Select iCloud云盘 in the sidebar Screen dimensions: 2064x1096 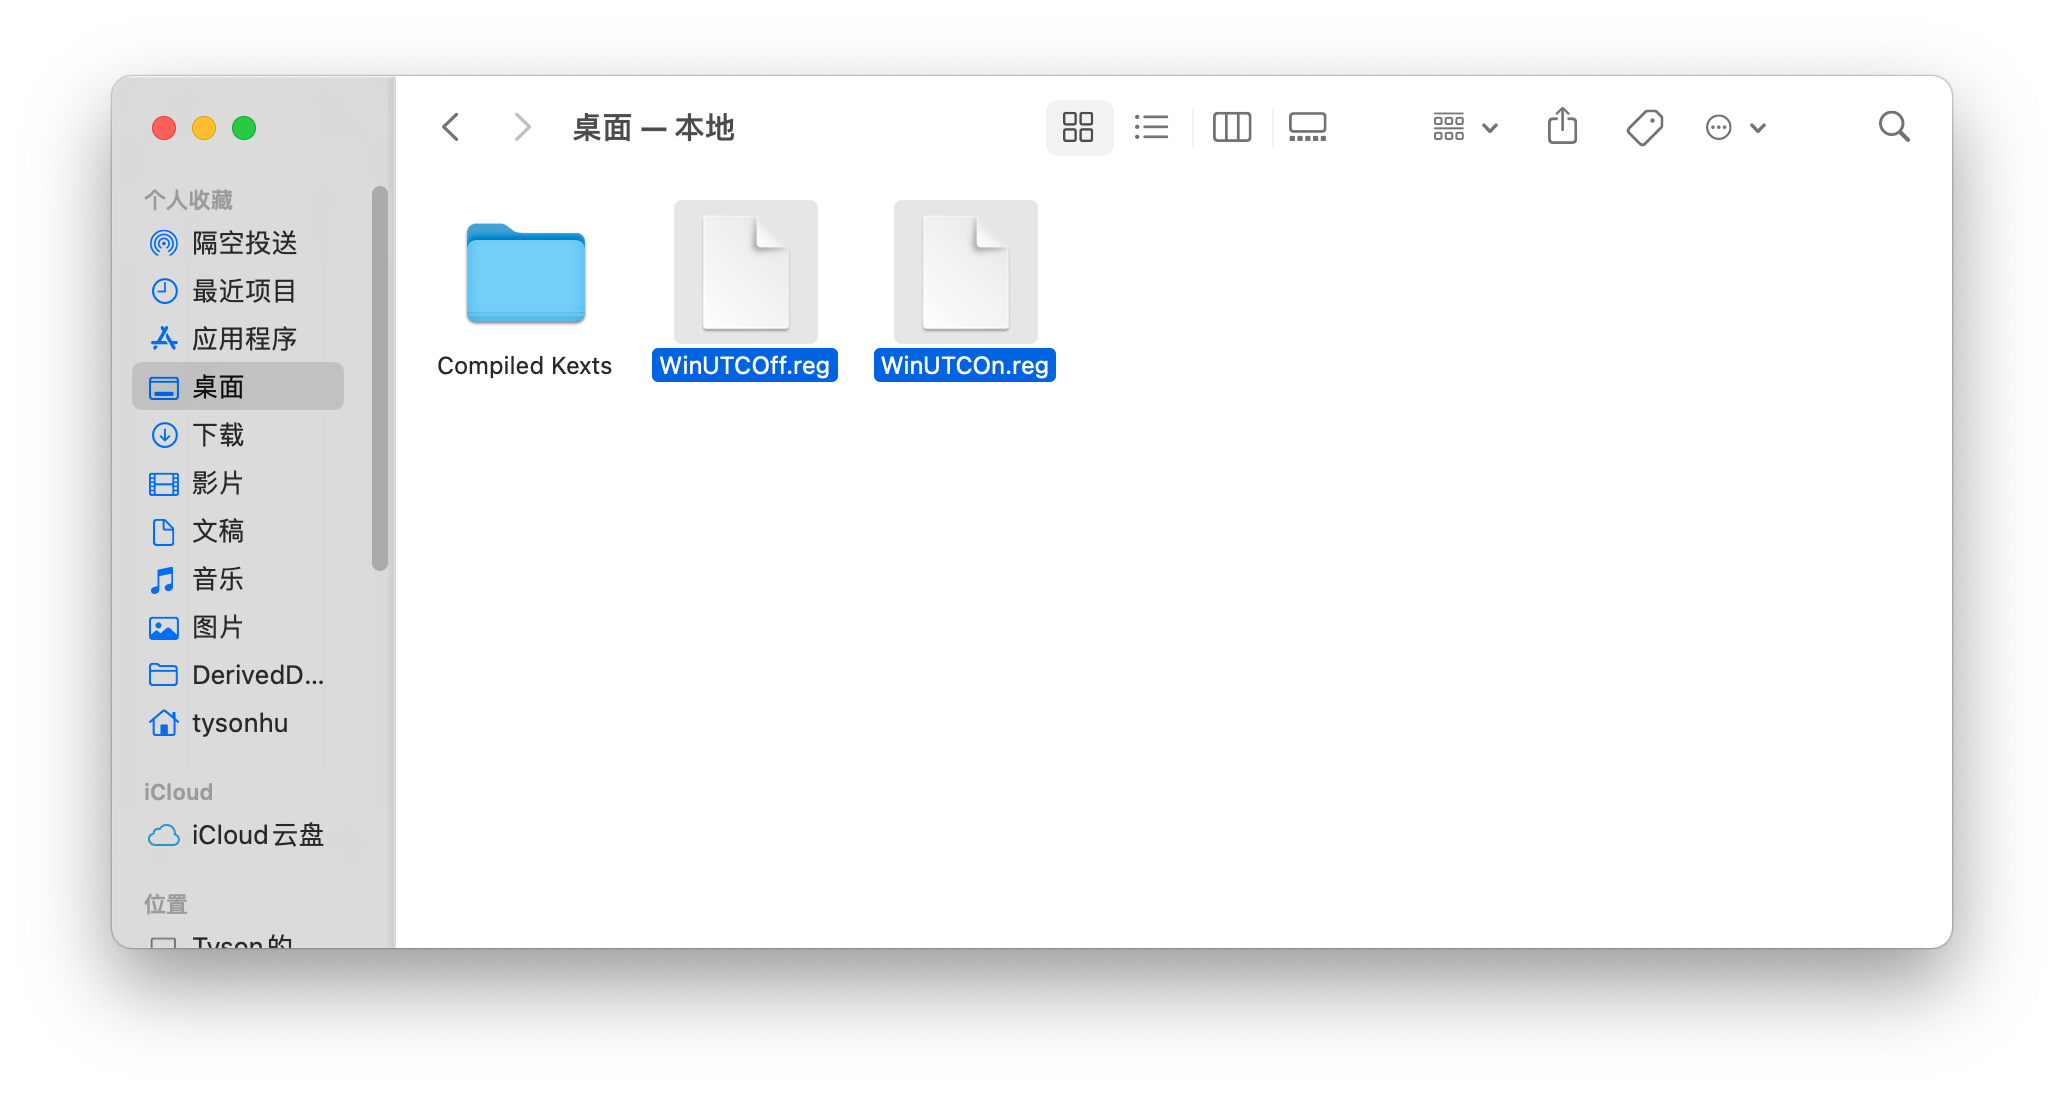(x=257, y=835)
